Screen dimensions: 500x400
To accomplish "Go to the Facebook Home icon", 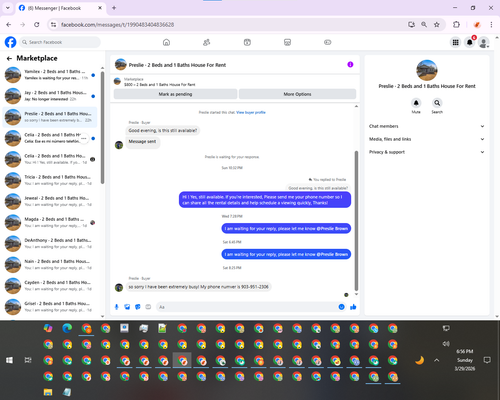I will click(x=166, y=42).
